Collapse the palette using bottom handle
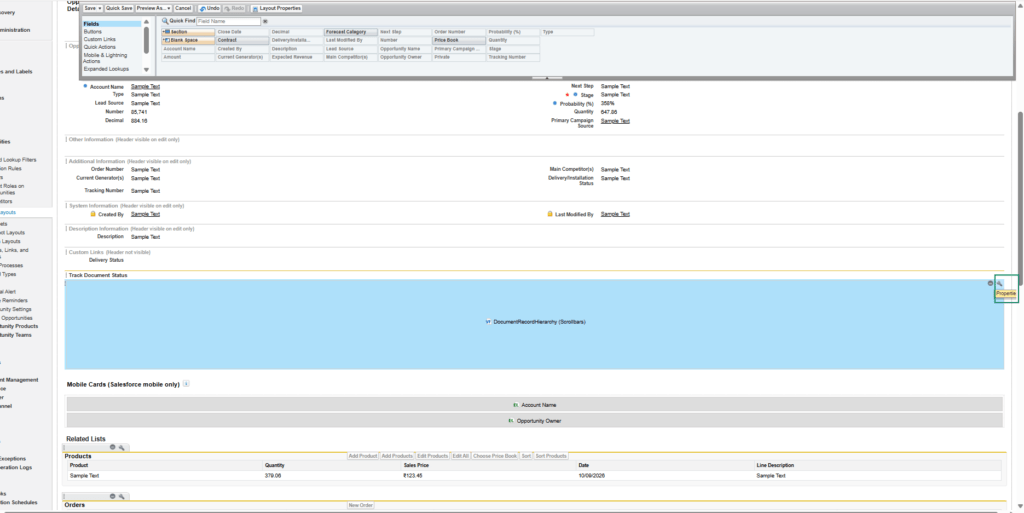1024x513 pixels. pyautogui.click(x=547, y=78)
